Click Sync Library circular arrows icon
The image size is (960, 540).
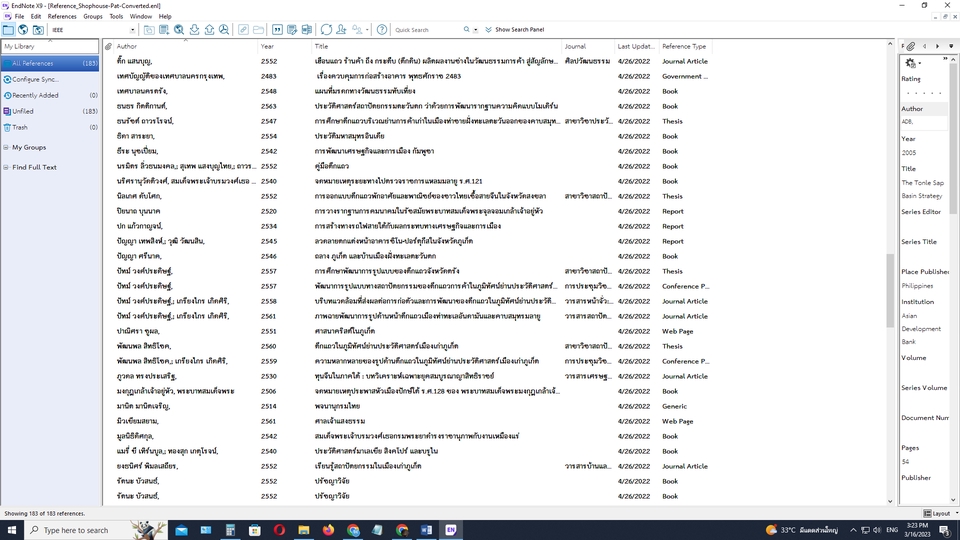point(326,29)
